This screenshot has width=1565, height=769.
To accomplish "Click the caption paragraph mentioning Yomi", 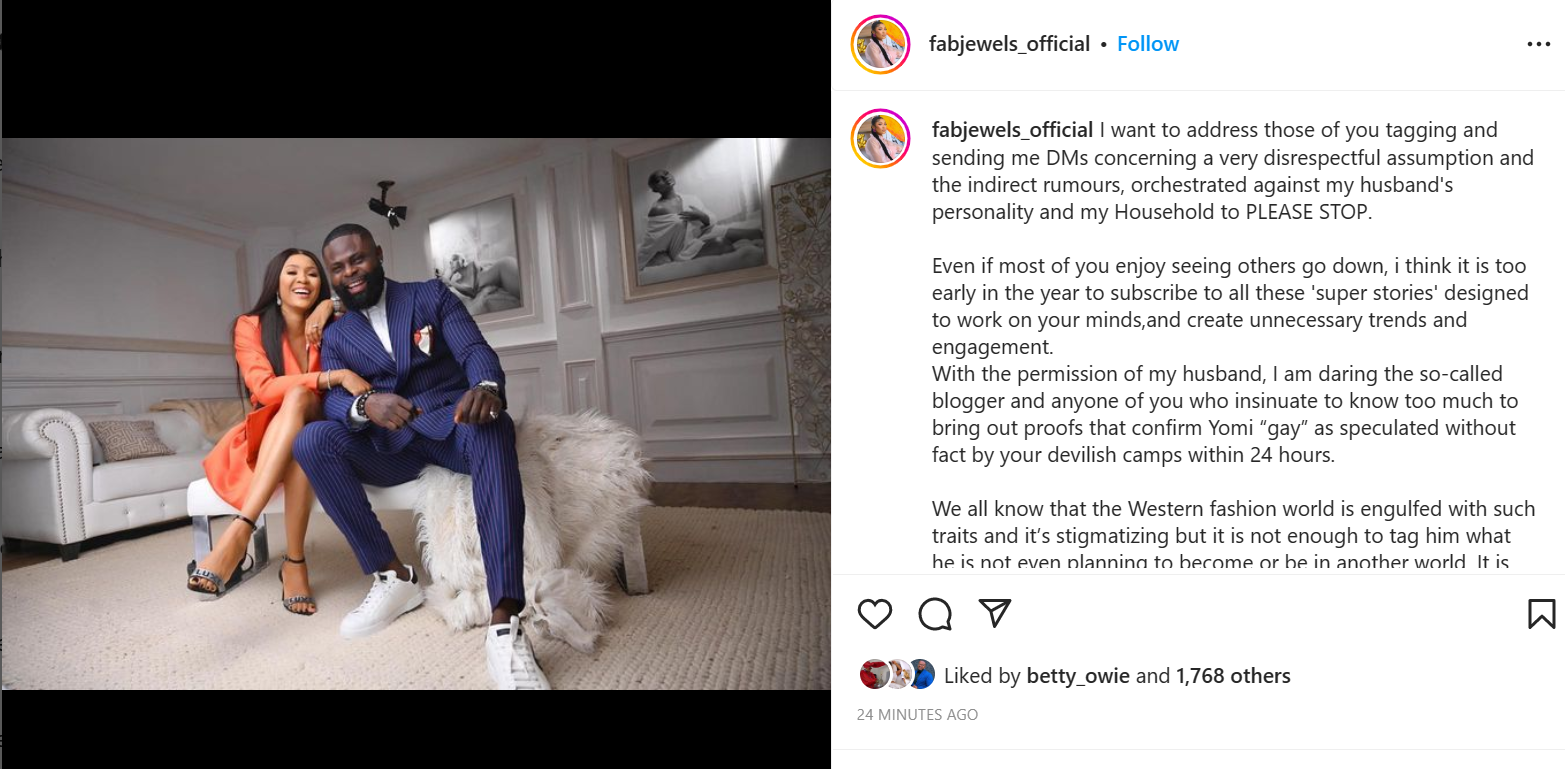I will tap(1224, 415).
